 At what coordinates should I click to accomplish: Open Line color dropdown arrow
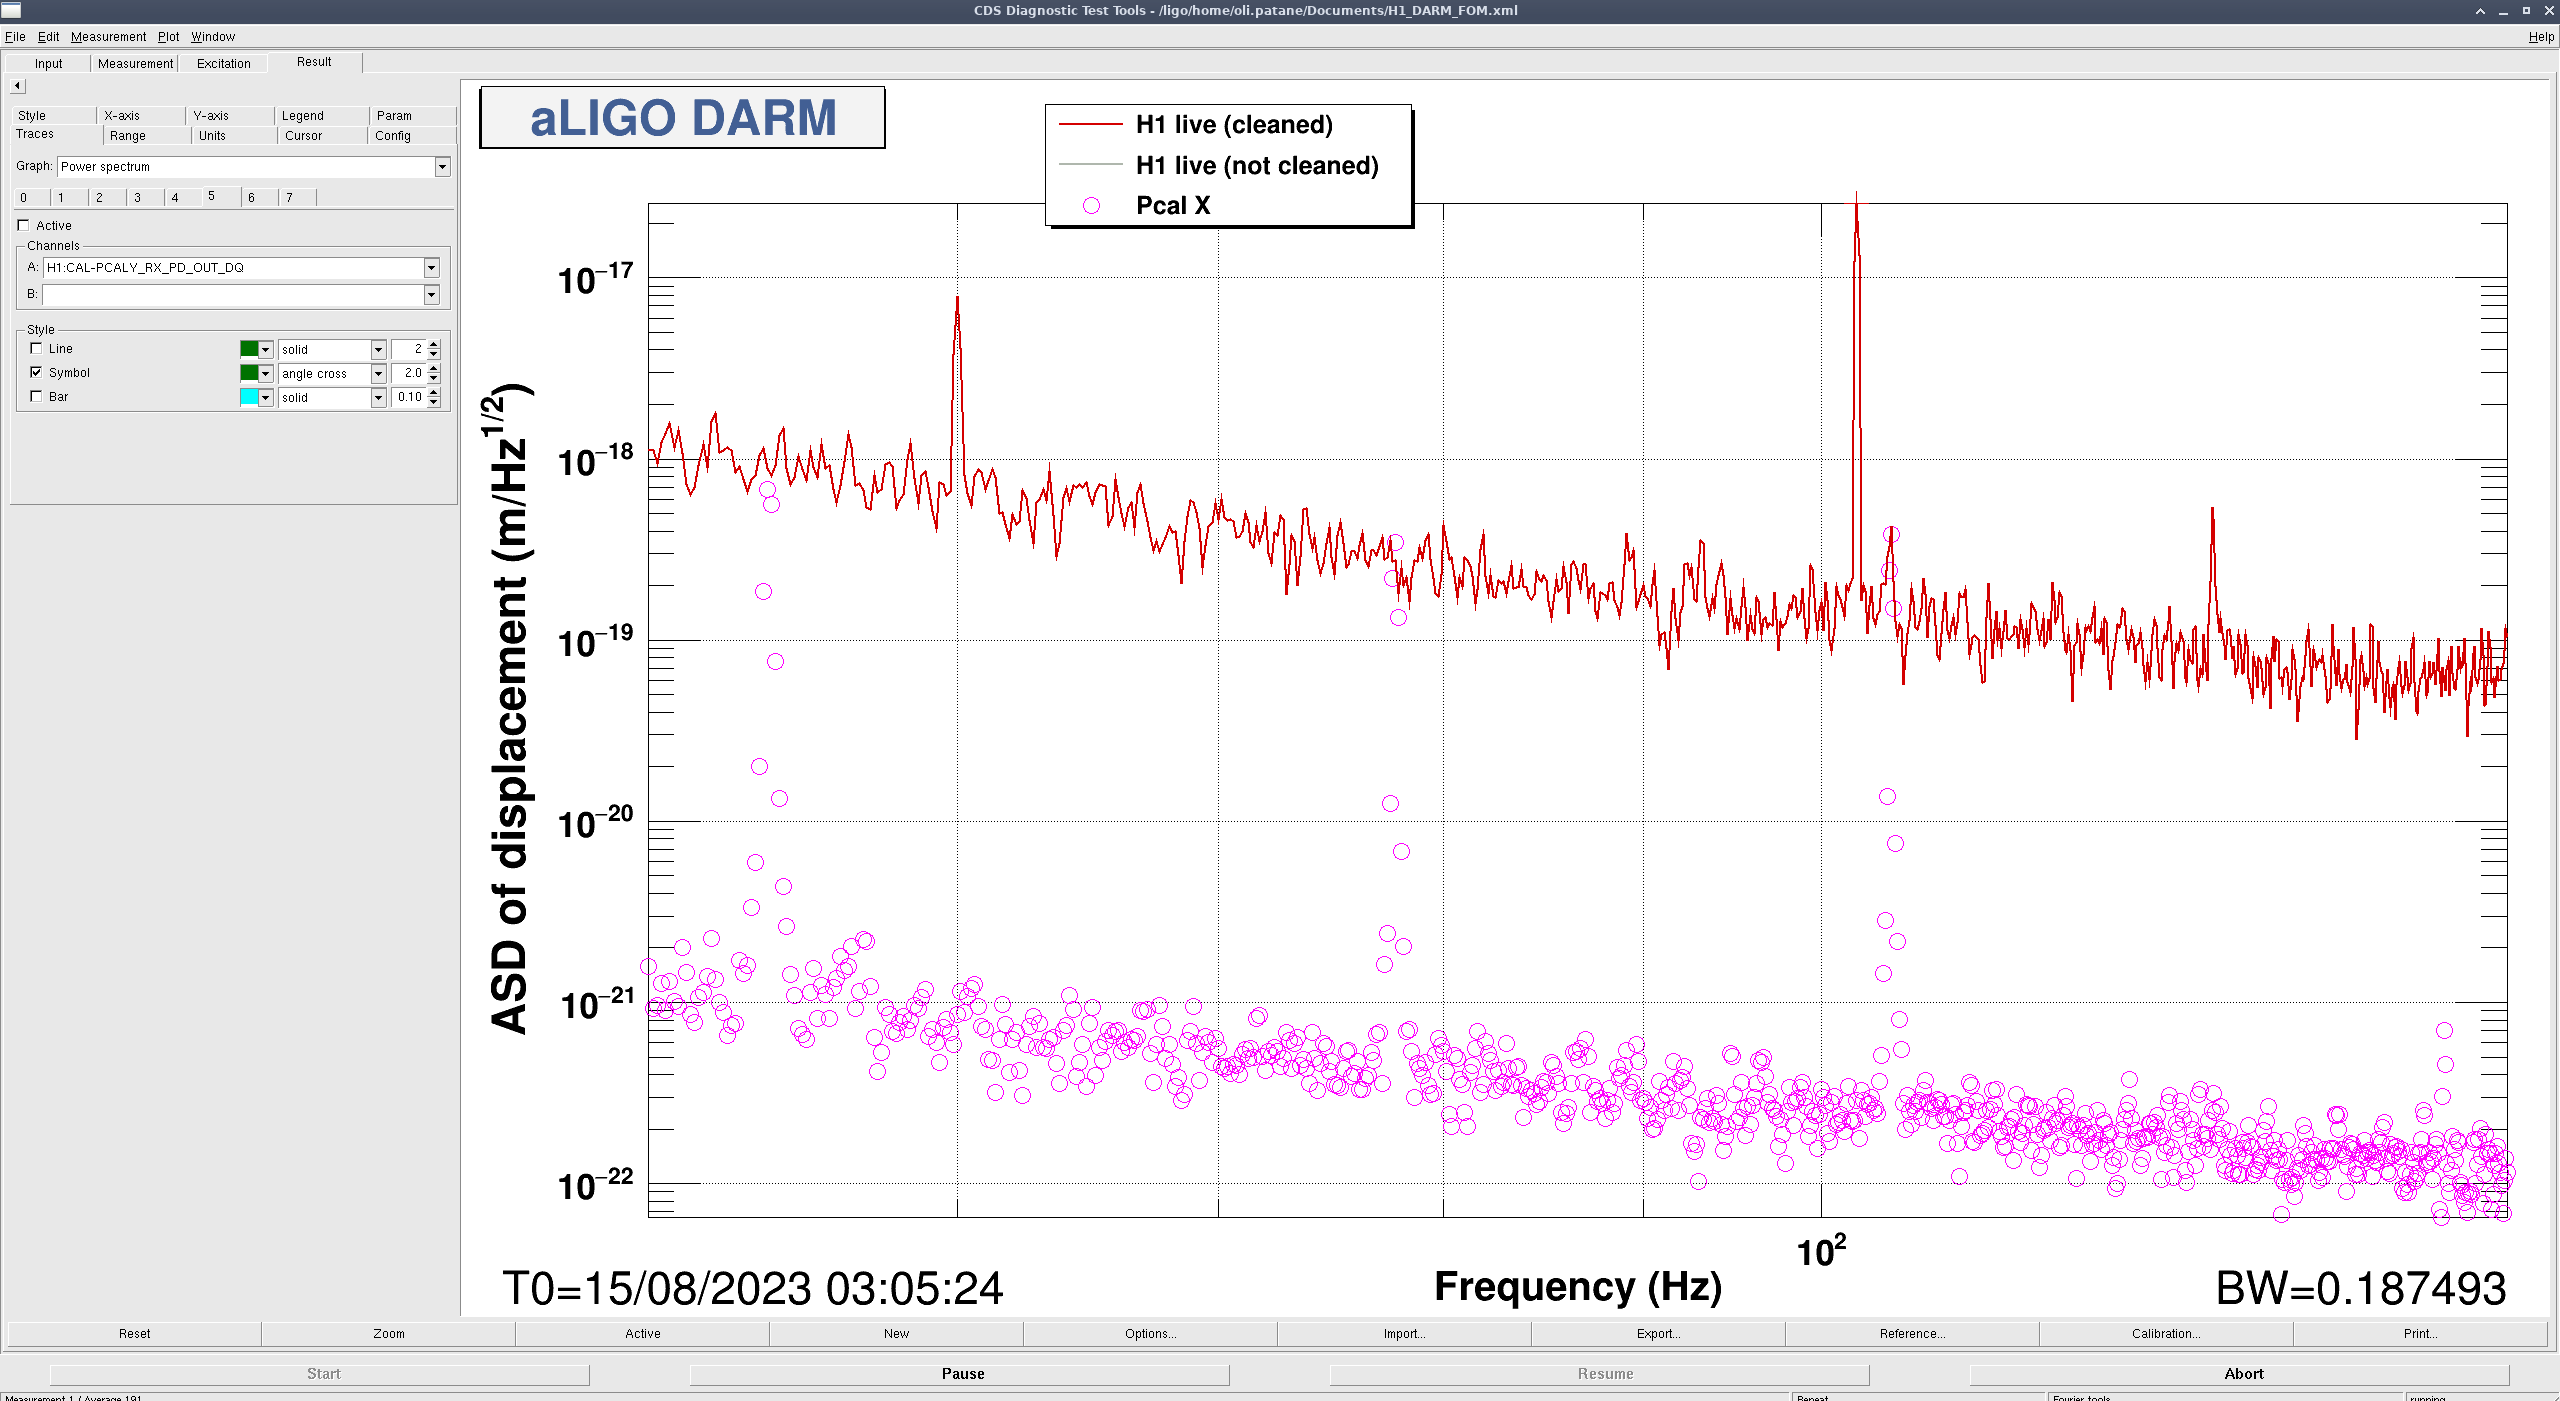pyautogui.click(x=266, y=350)
